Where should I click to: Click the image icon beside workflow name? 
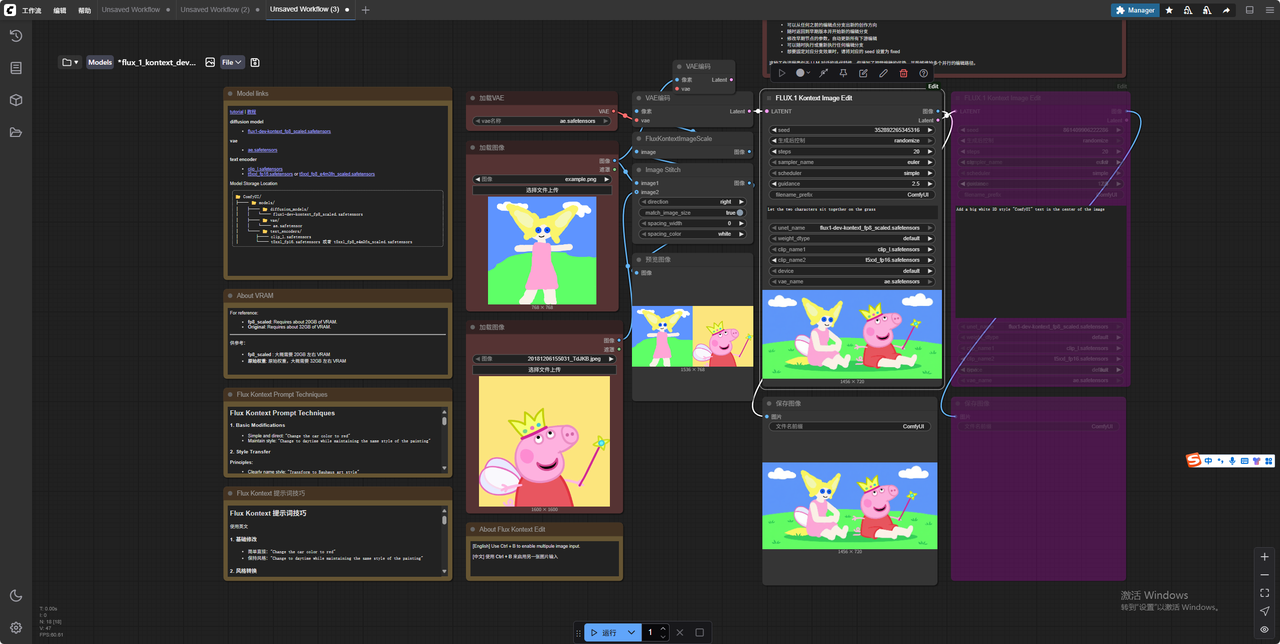pyautogui.click(x=210, y=62)
